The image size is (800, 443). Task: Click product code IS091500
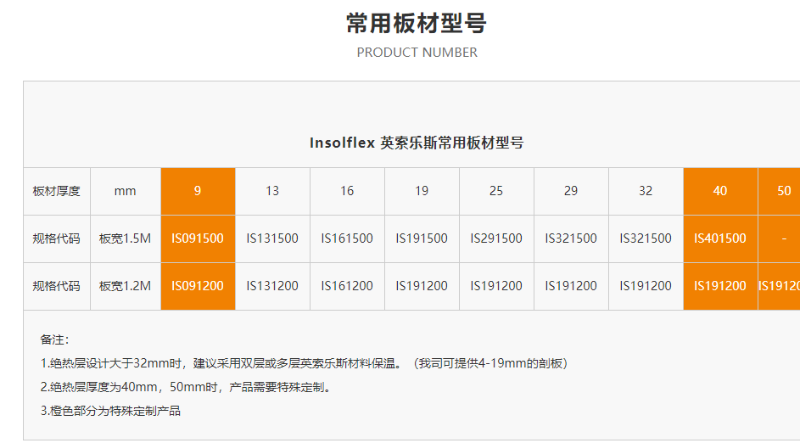click(x=197, y=239)
